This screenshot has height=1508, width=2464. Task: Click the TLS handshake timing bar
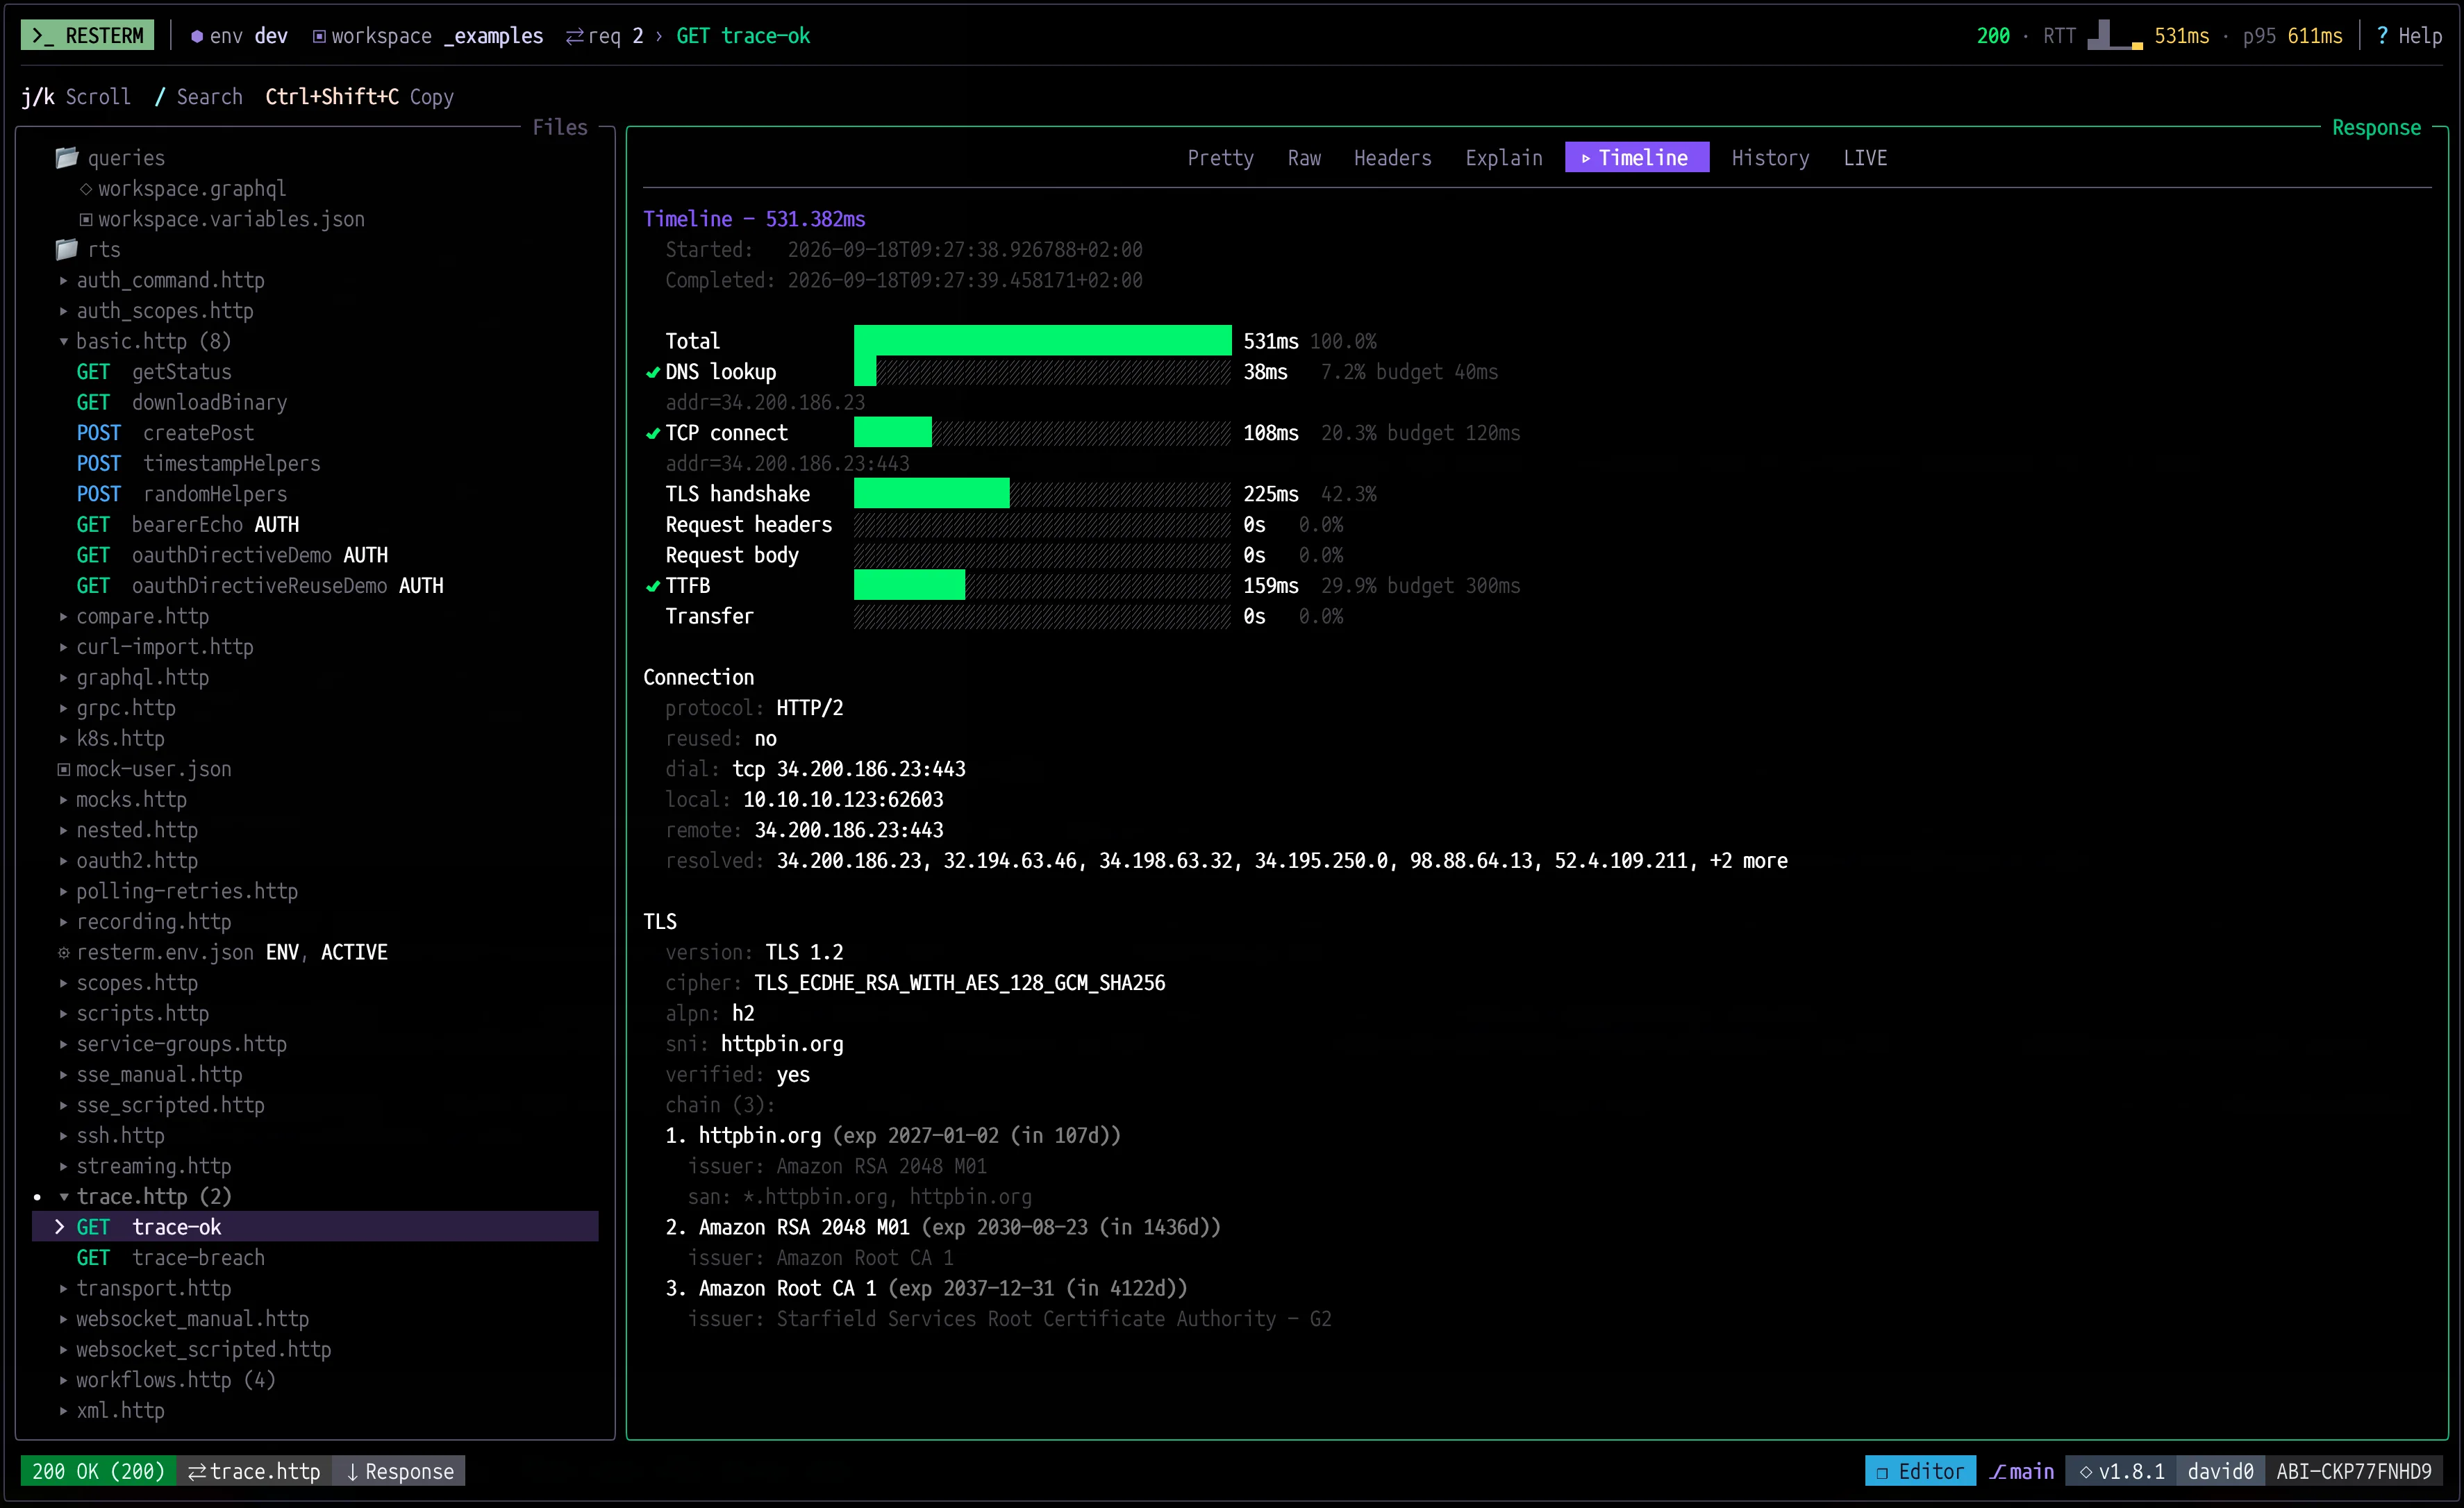[x=1042, y=494]
